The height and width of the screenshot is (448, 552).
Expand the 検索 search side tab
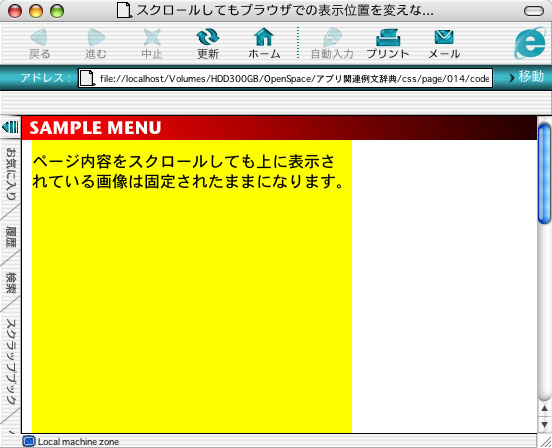coord(11,283)
